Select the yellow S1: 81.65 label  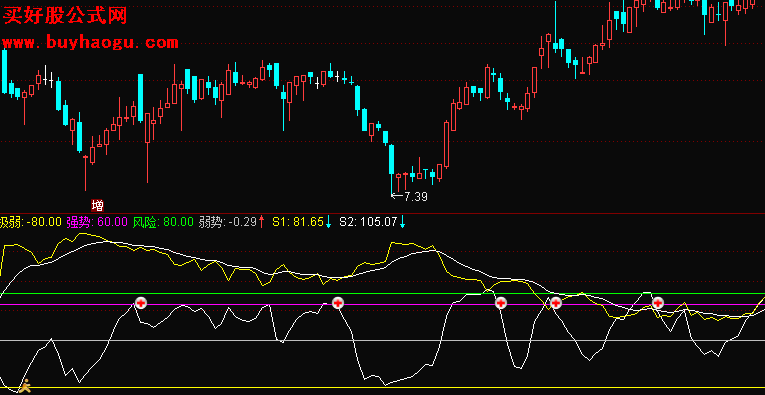tap(298, 222)
